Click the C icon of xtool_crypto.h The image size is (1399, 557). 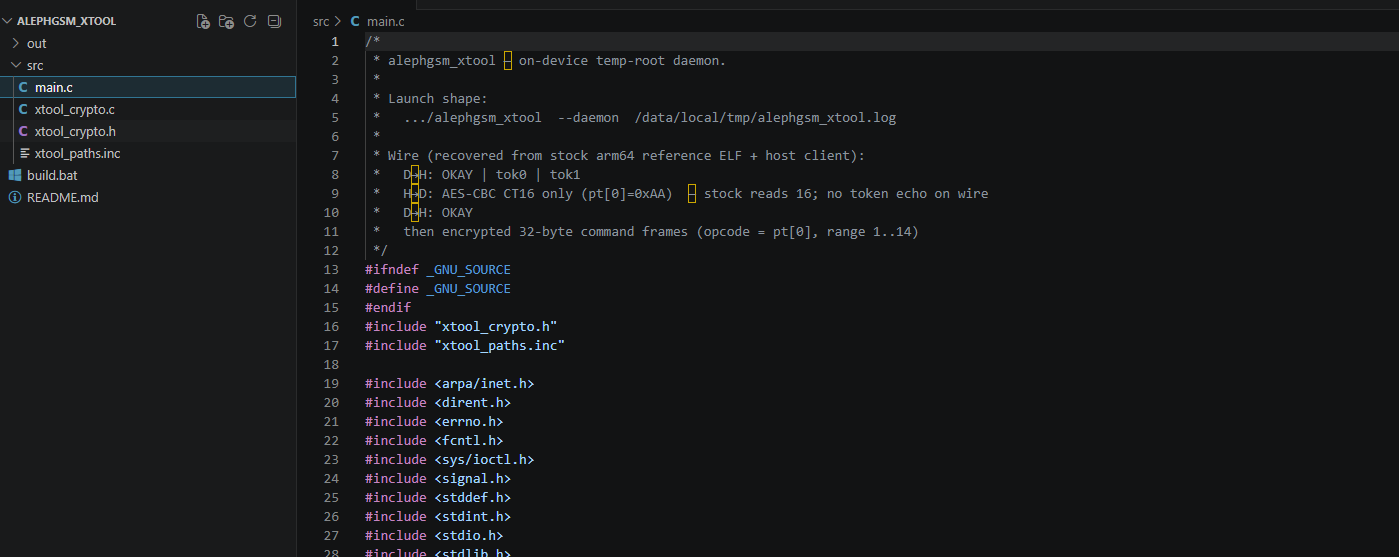click(x=24, y=131)
